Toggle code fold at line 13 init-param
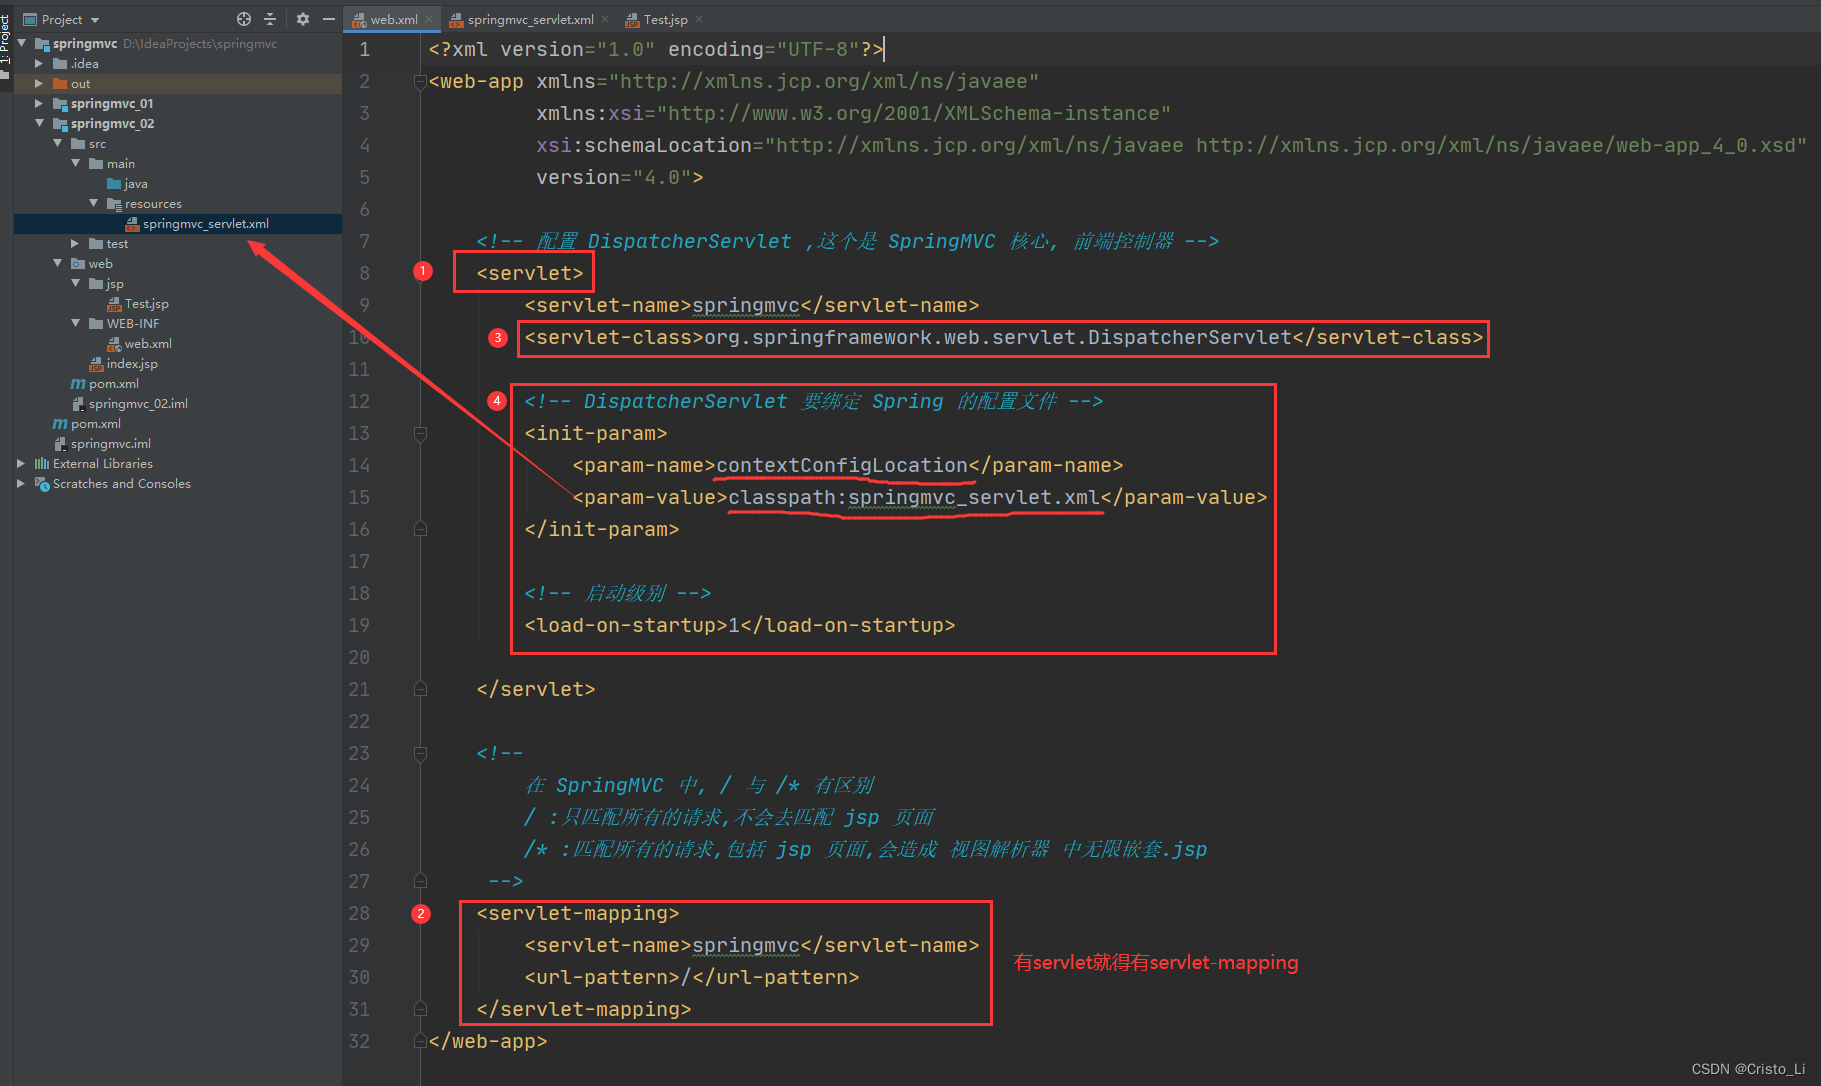The image size is (1821, 1086). 420,433
